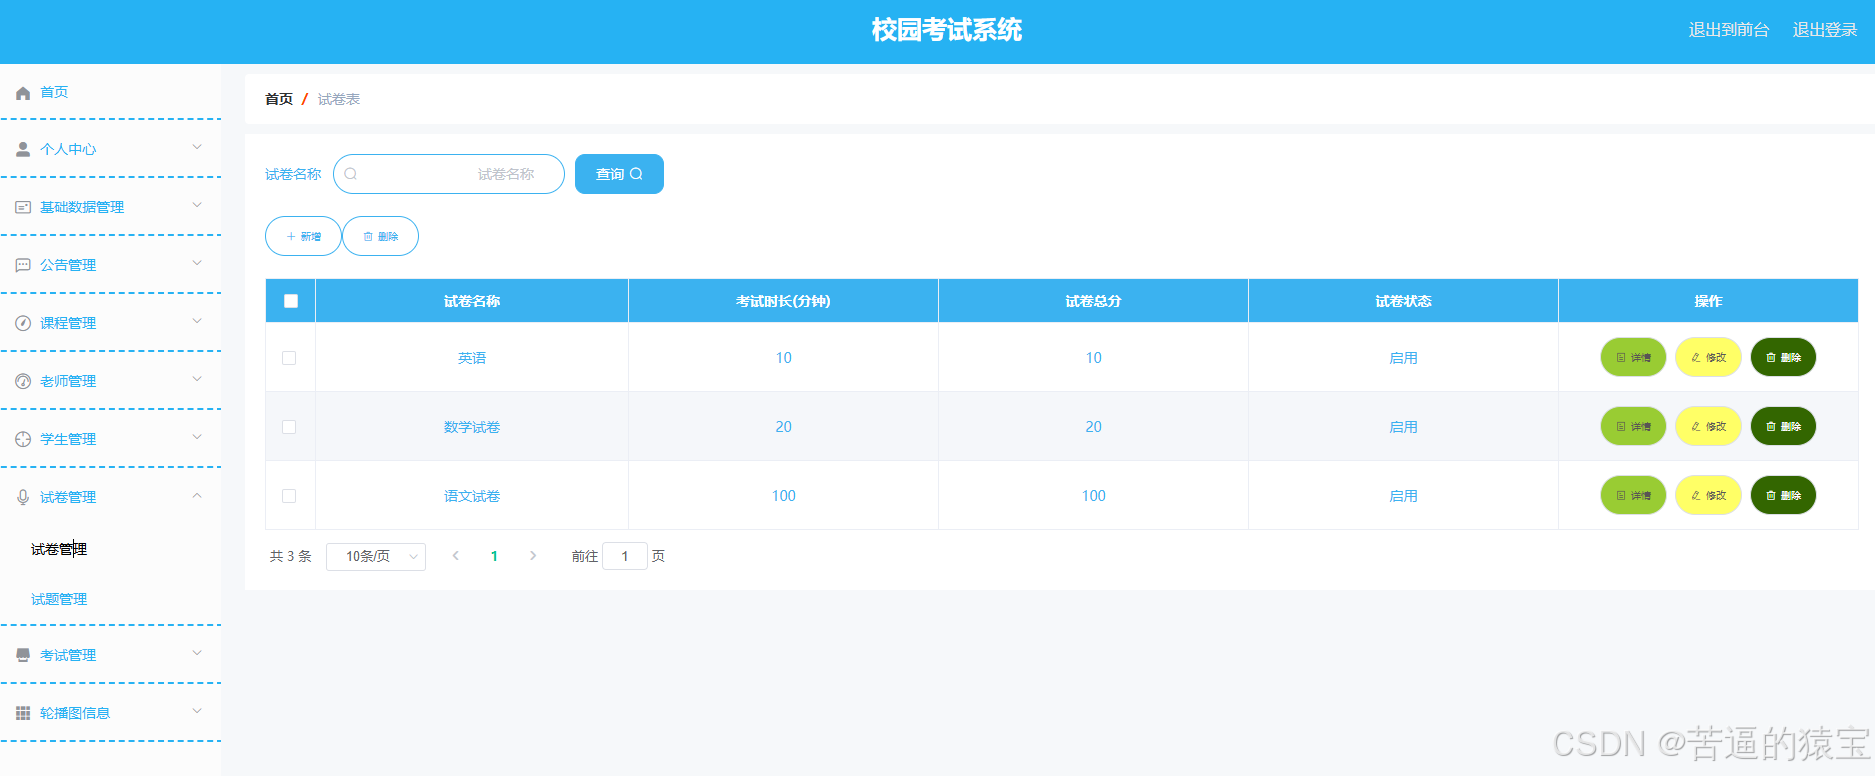
Task: Click the 语文试卷 name cell
Action: click(472, 496)
